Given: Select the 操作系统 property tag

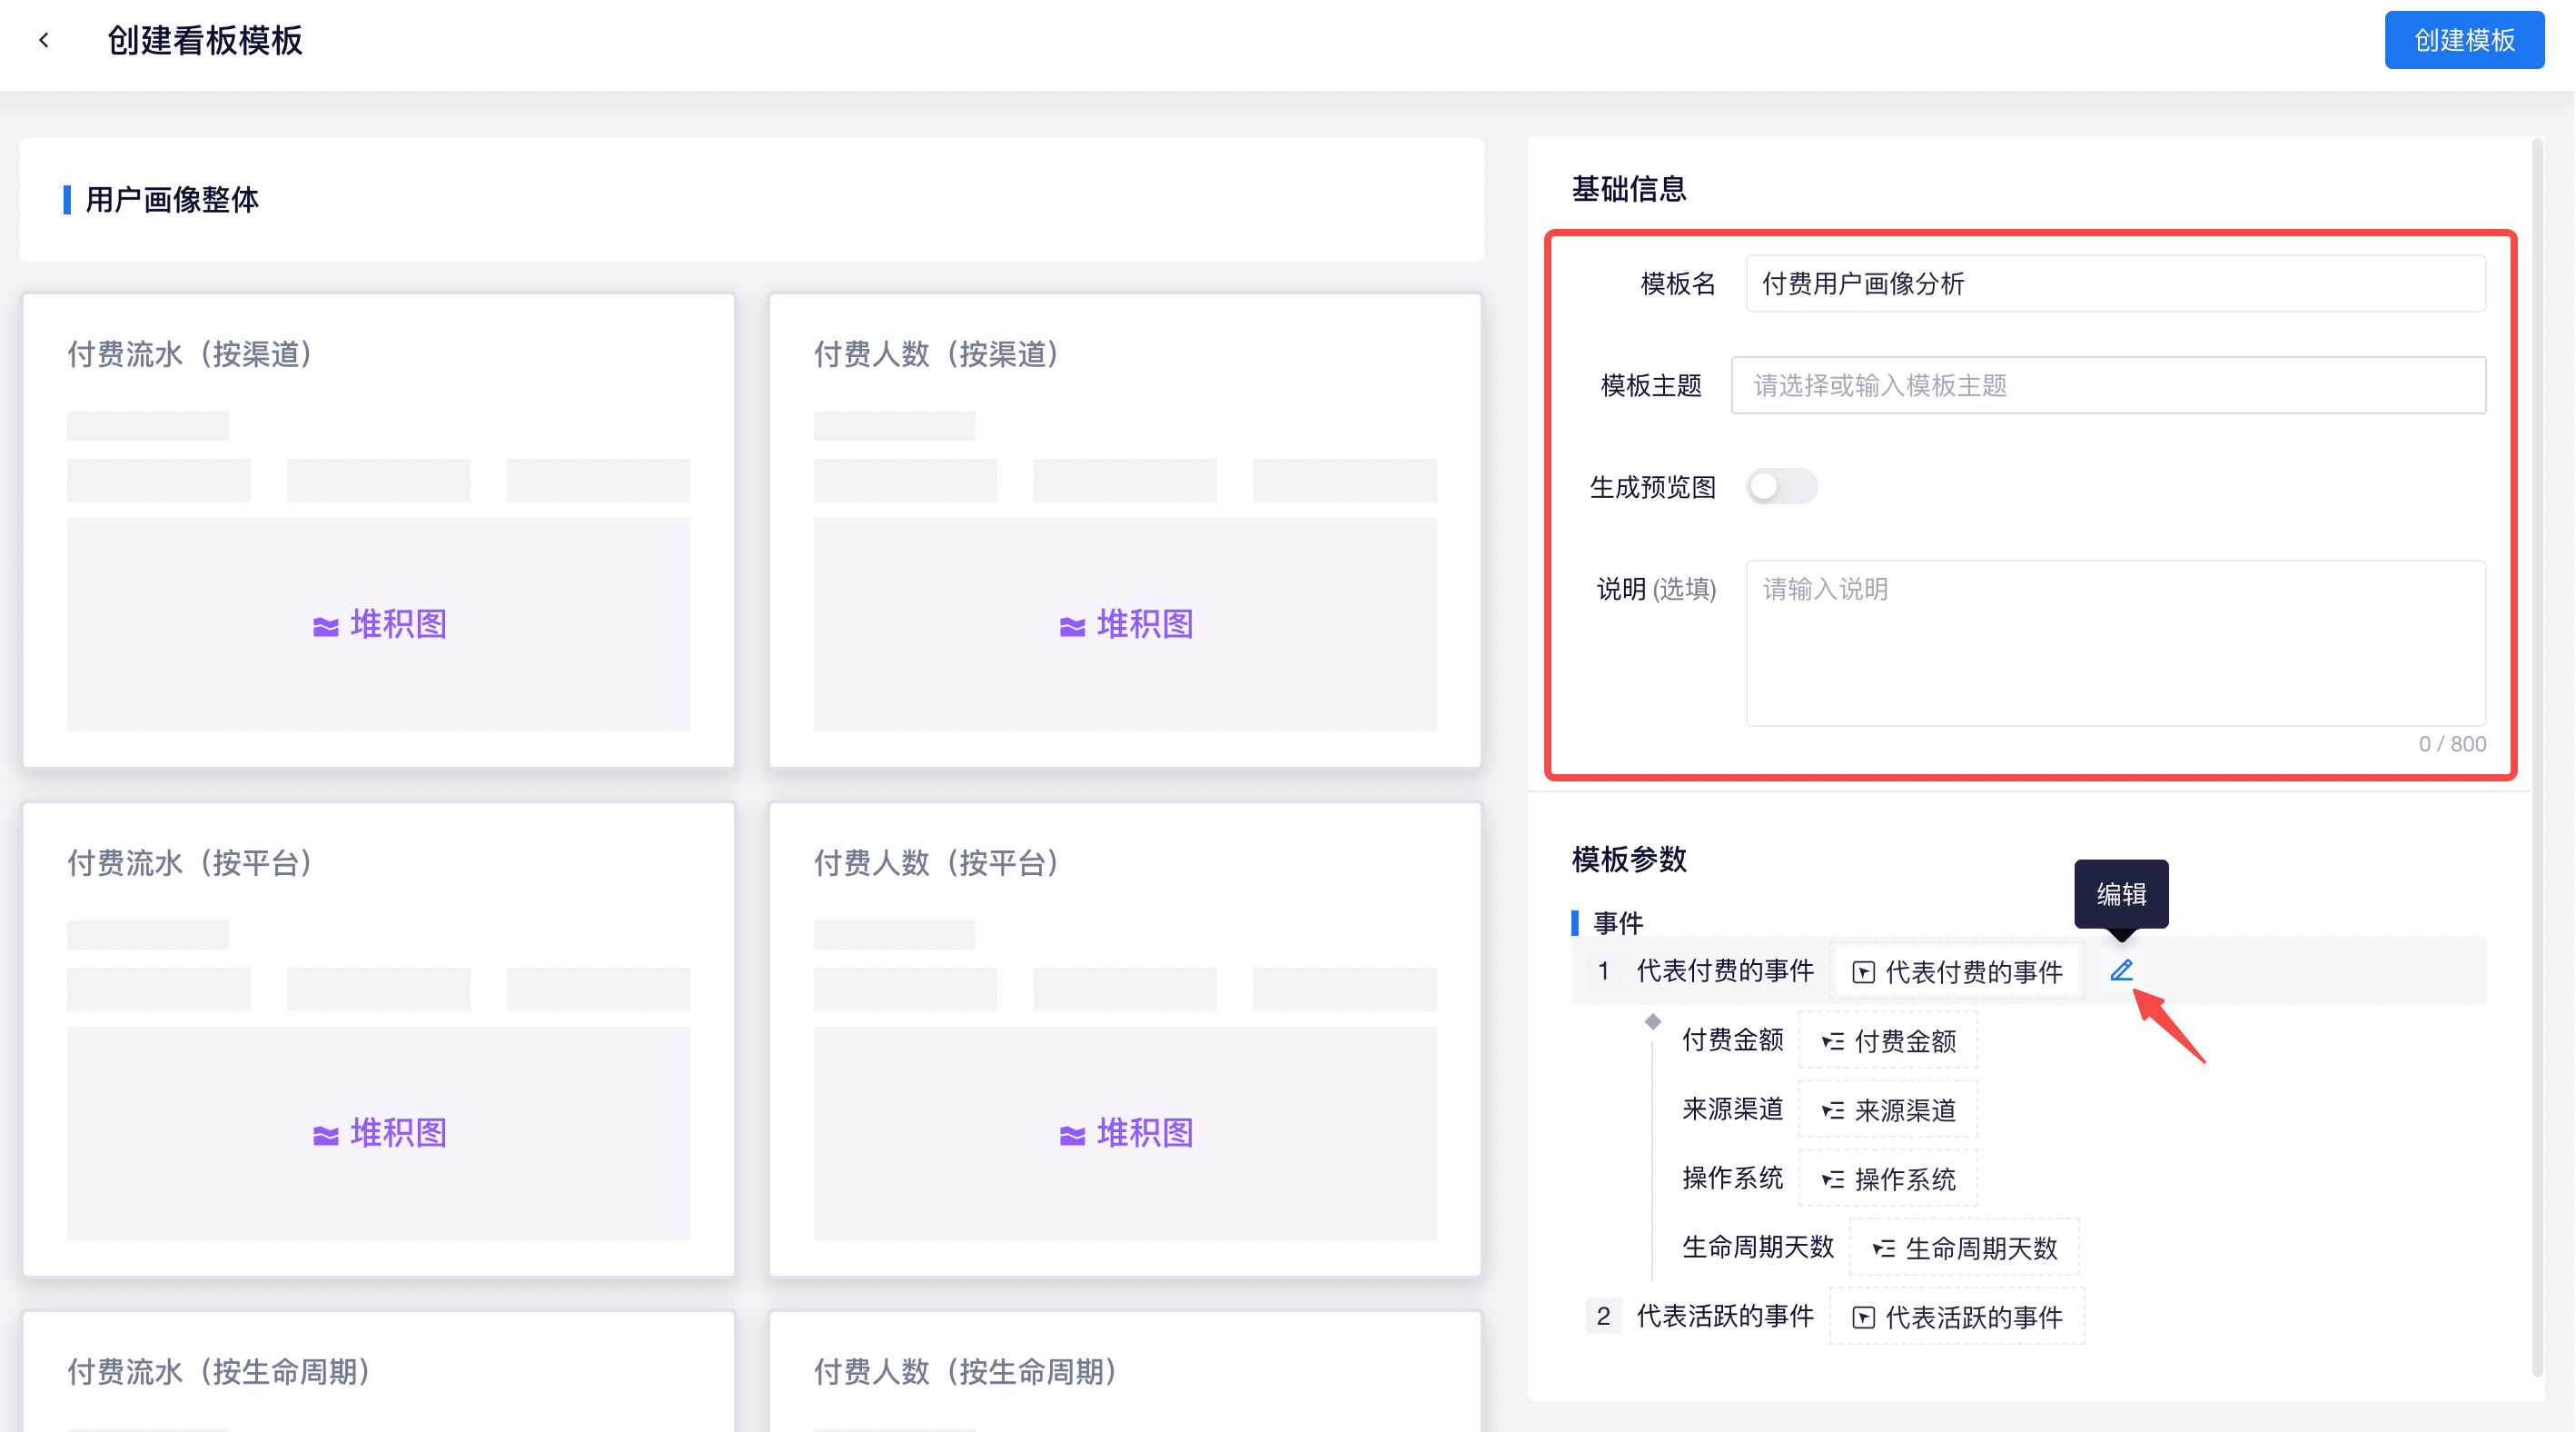Looking at the screenshot, I should point(1888,1179).
